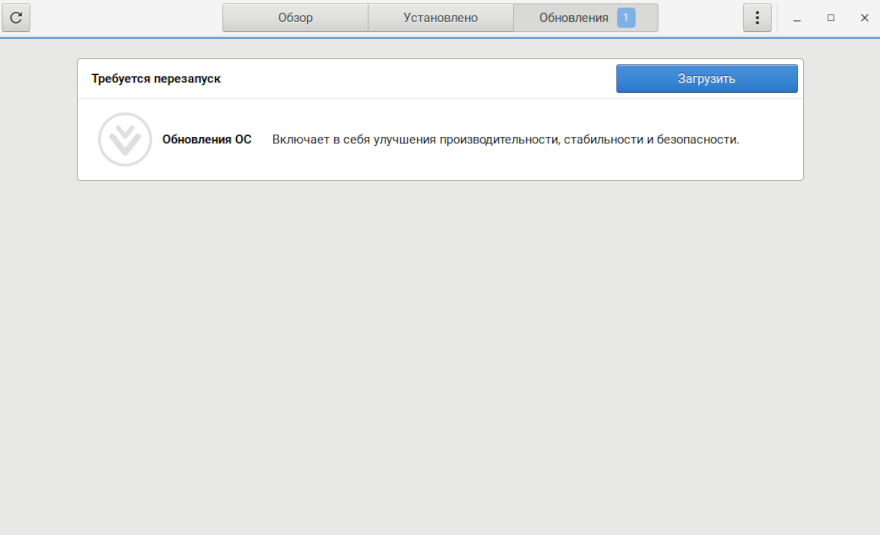
Task: Click blank space between heading and Загрузить button
Action: 420,79
